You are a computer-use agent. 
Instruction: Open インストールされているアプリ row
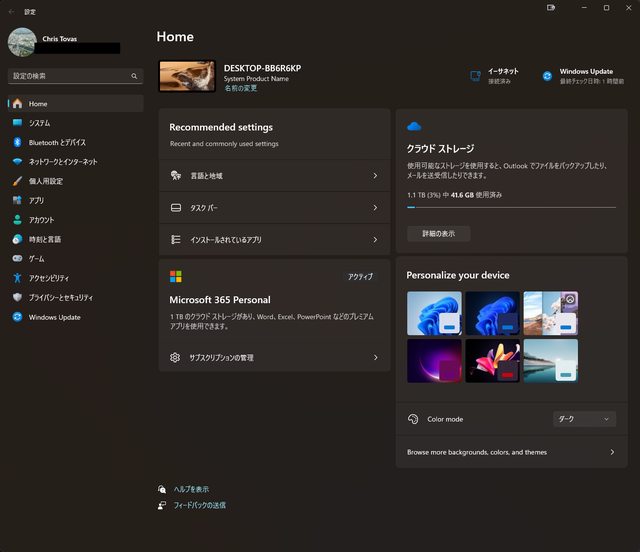coord(274,240)
